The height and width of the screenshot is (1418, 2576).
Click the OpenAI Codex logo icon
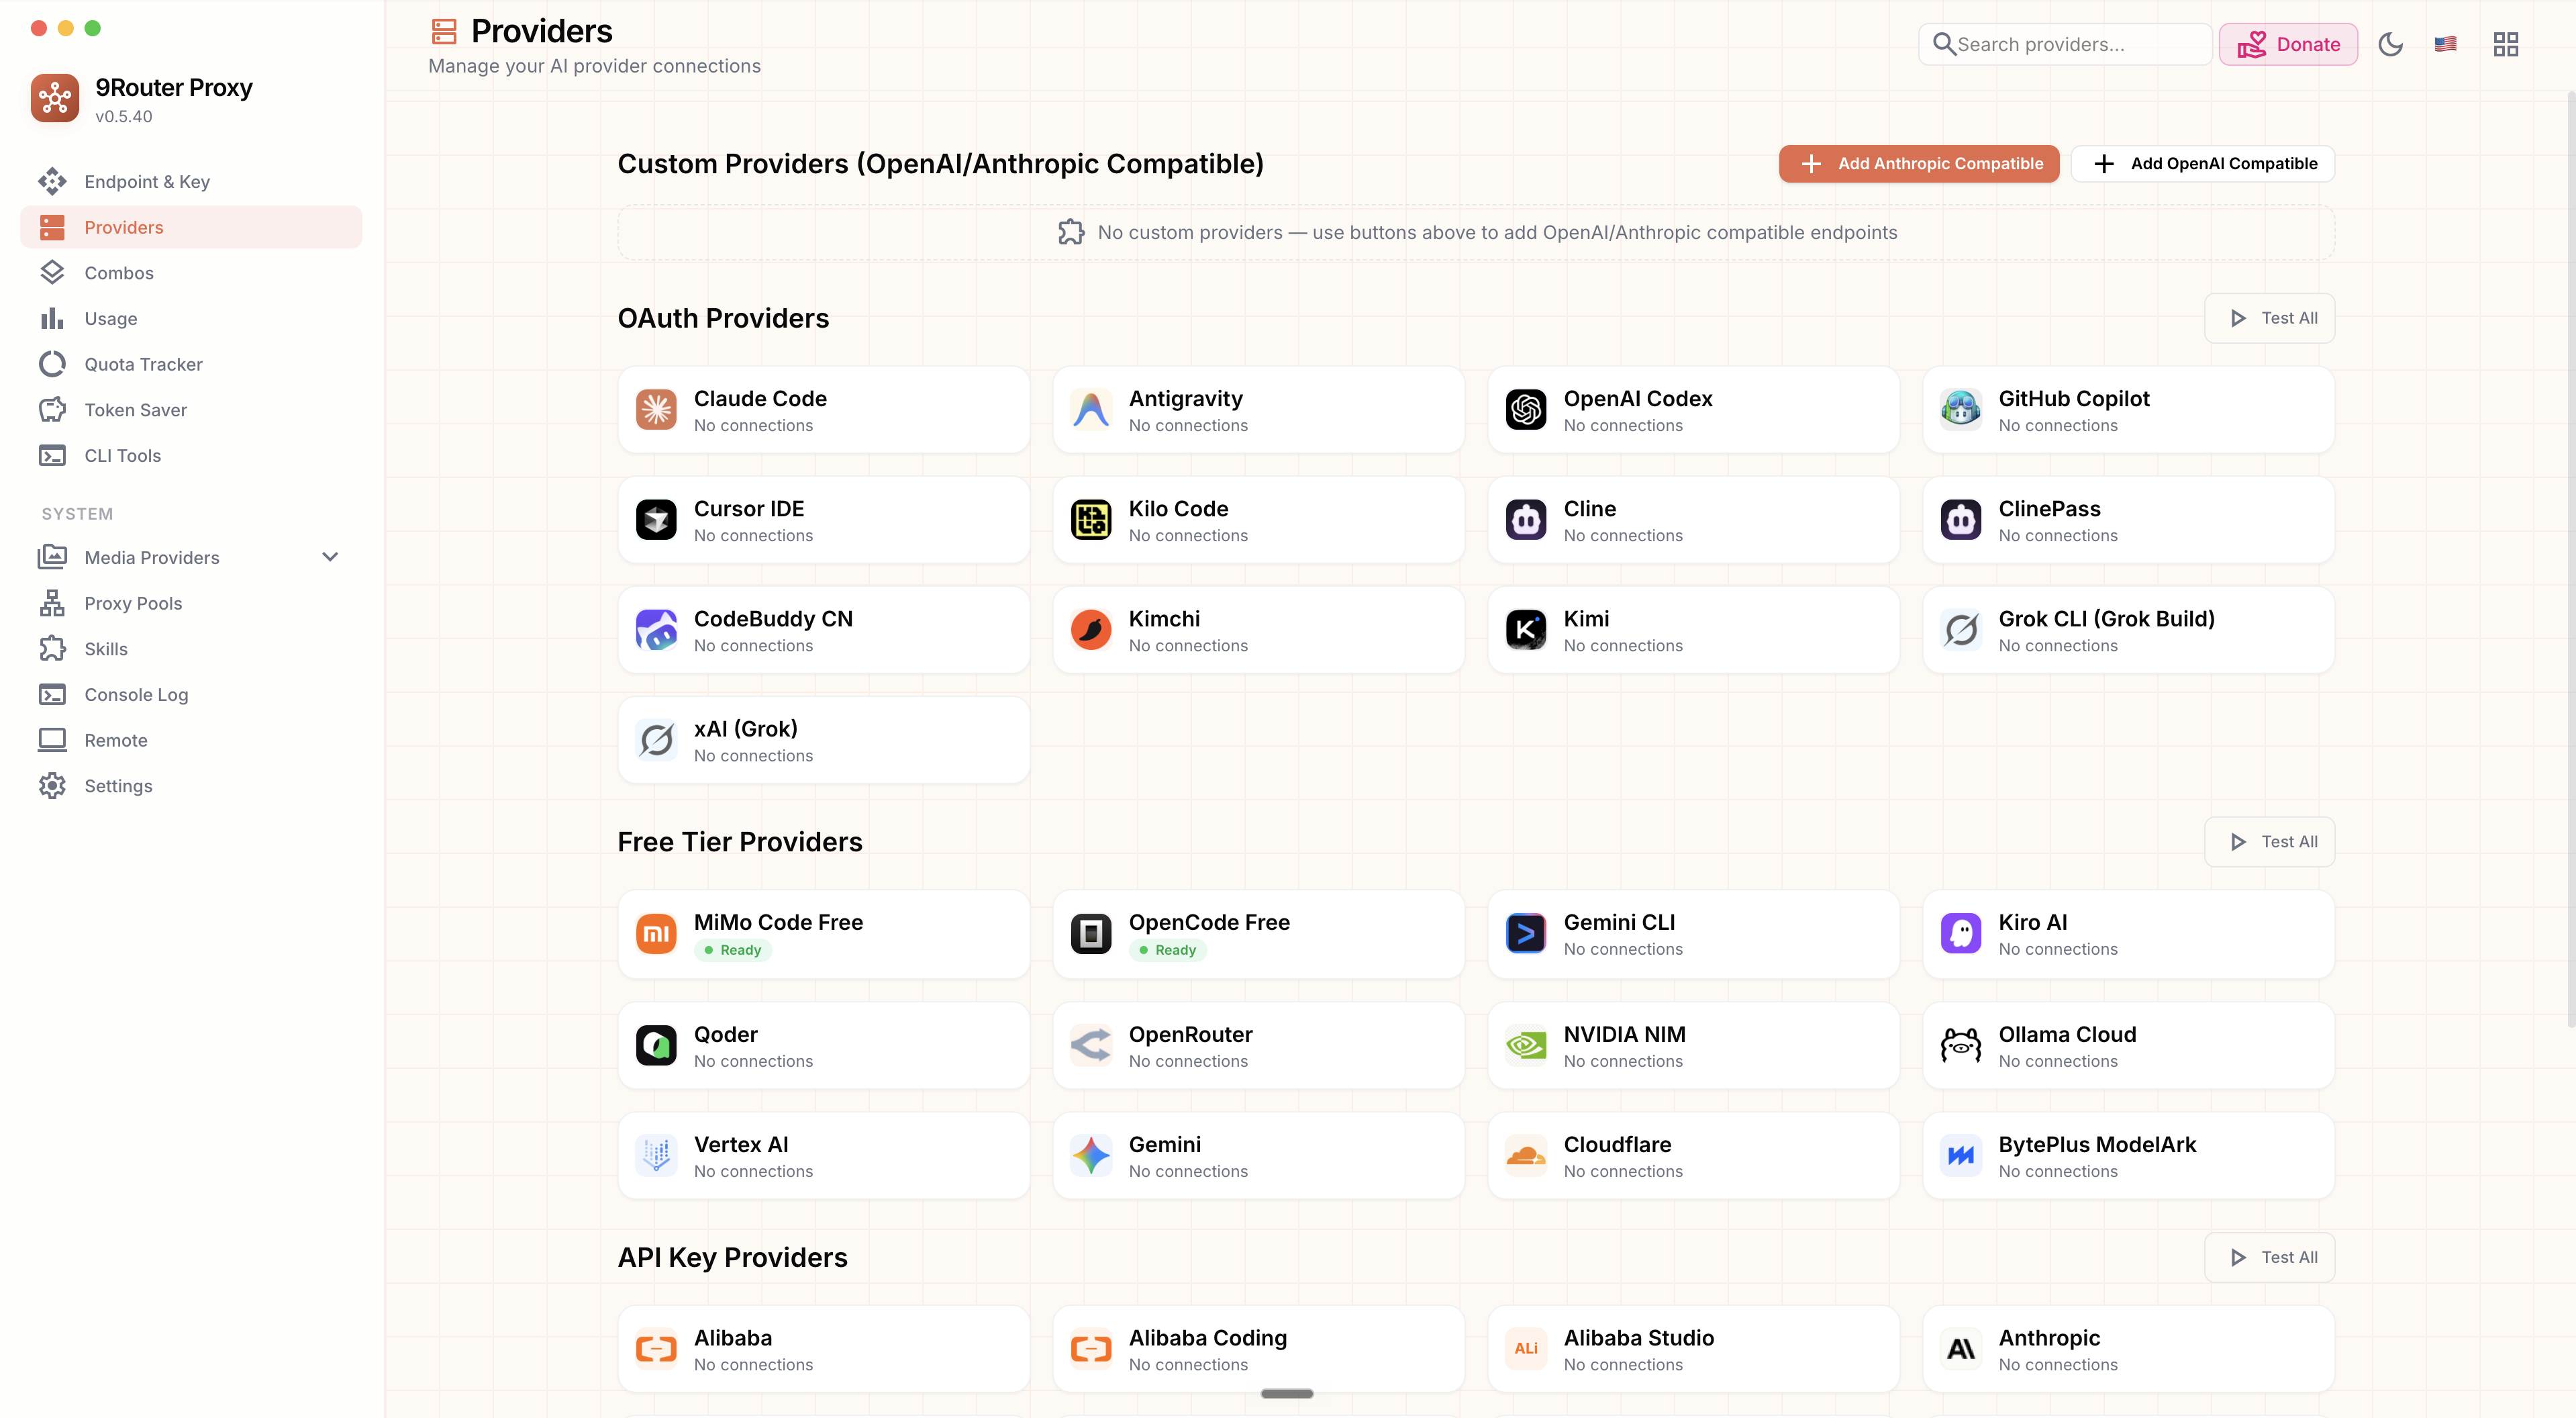[x=1526, y=410]
